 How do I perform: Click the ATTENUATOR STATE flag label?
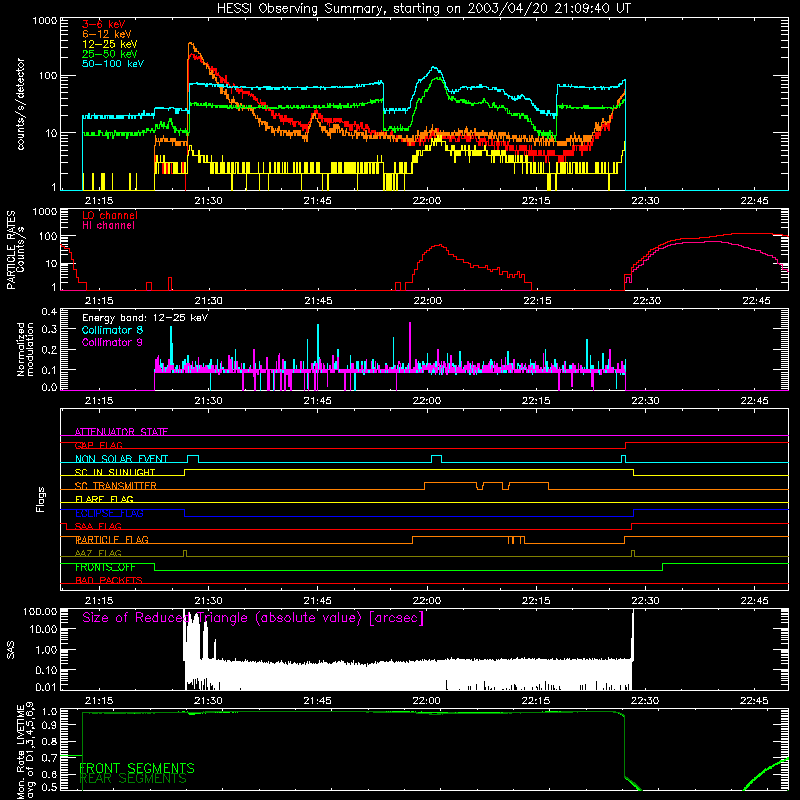tap(121, 432)
